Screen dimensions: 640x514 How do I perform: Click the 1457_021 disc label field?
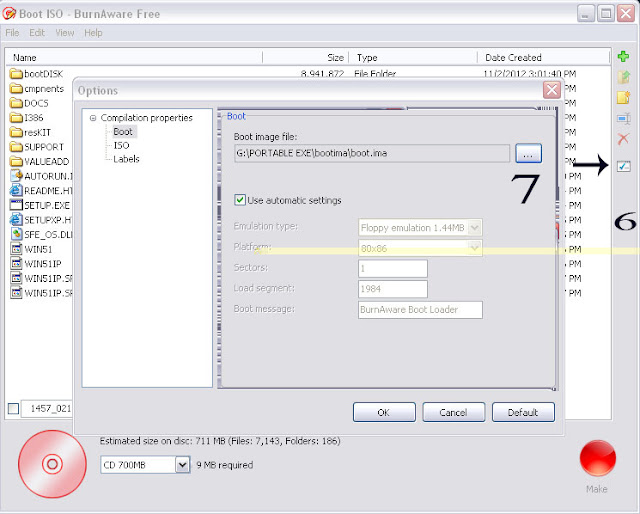coord(47,408)
